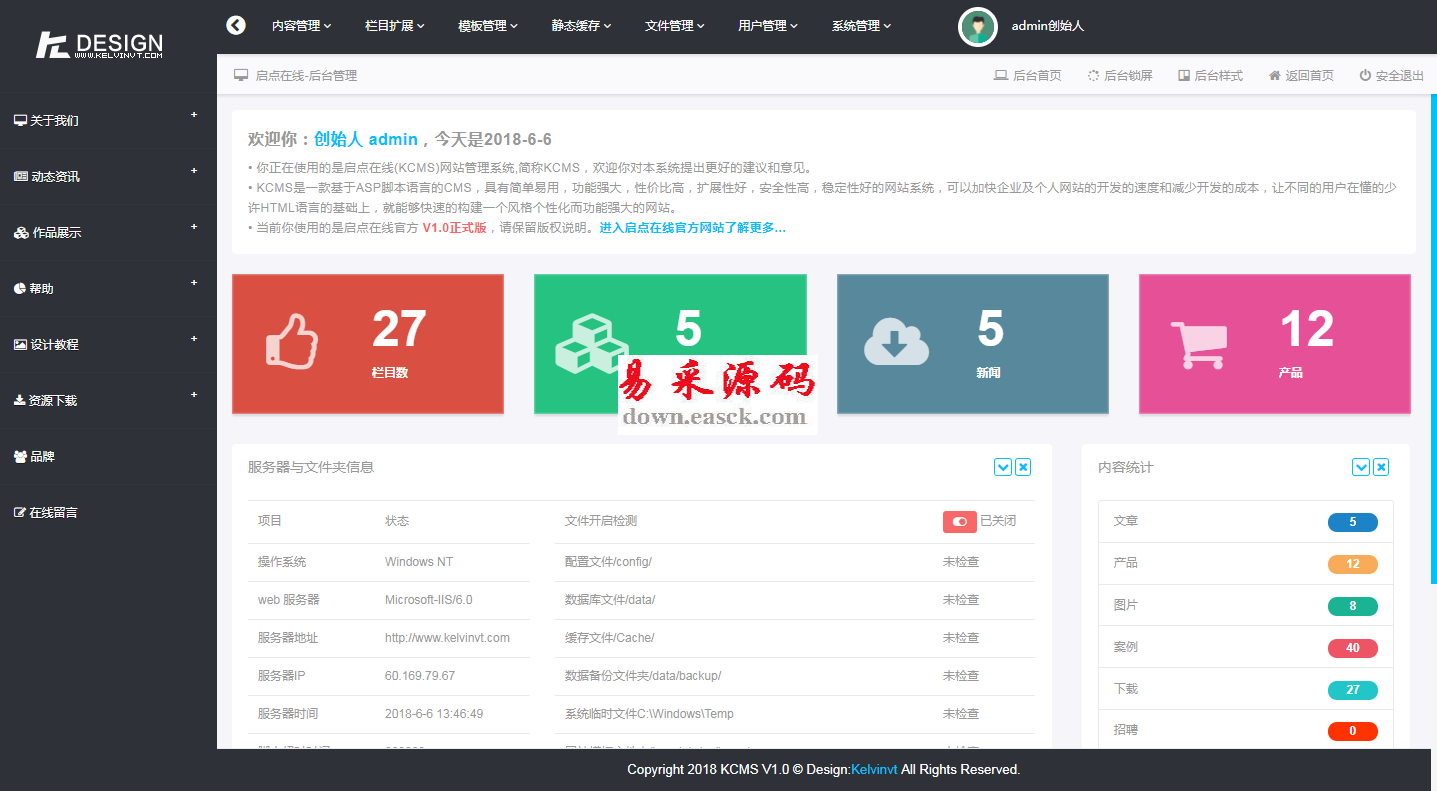
Task: Click 缓存文件/Cache/ row text
Action: coord(609,638)
